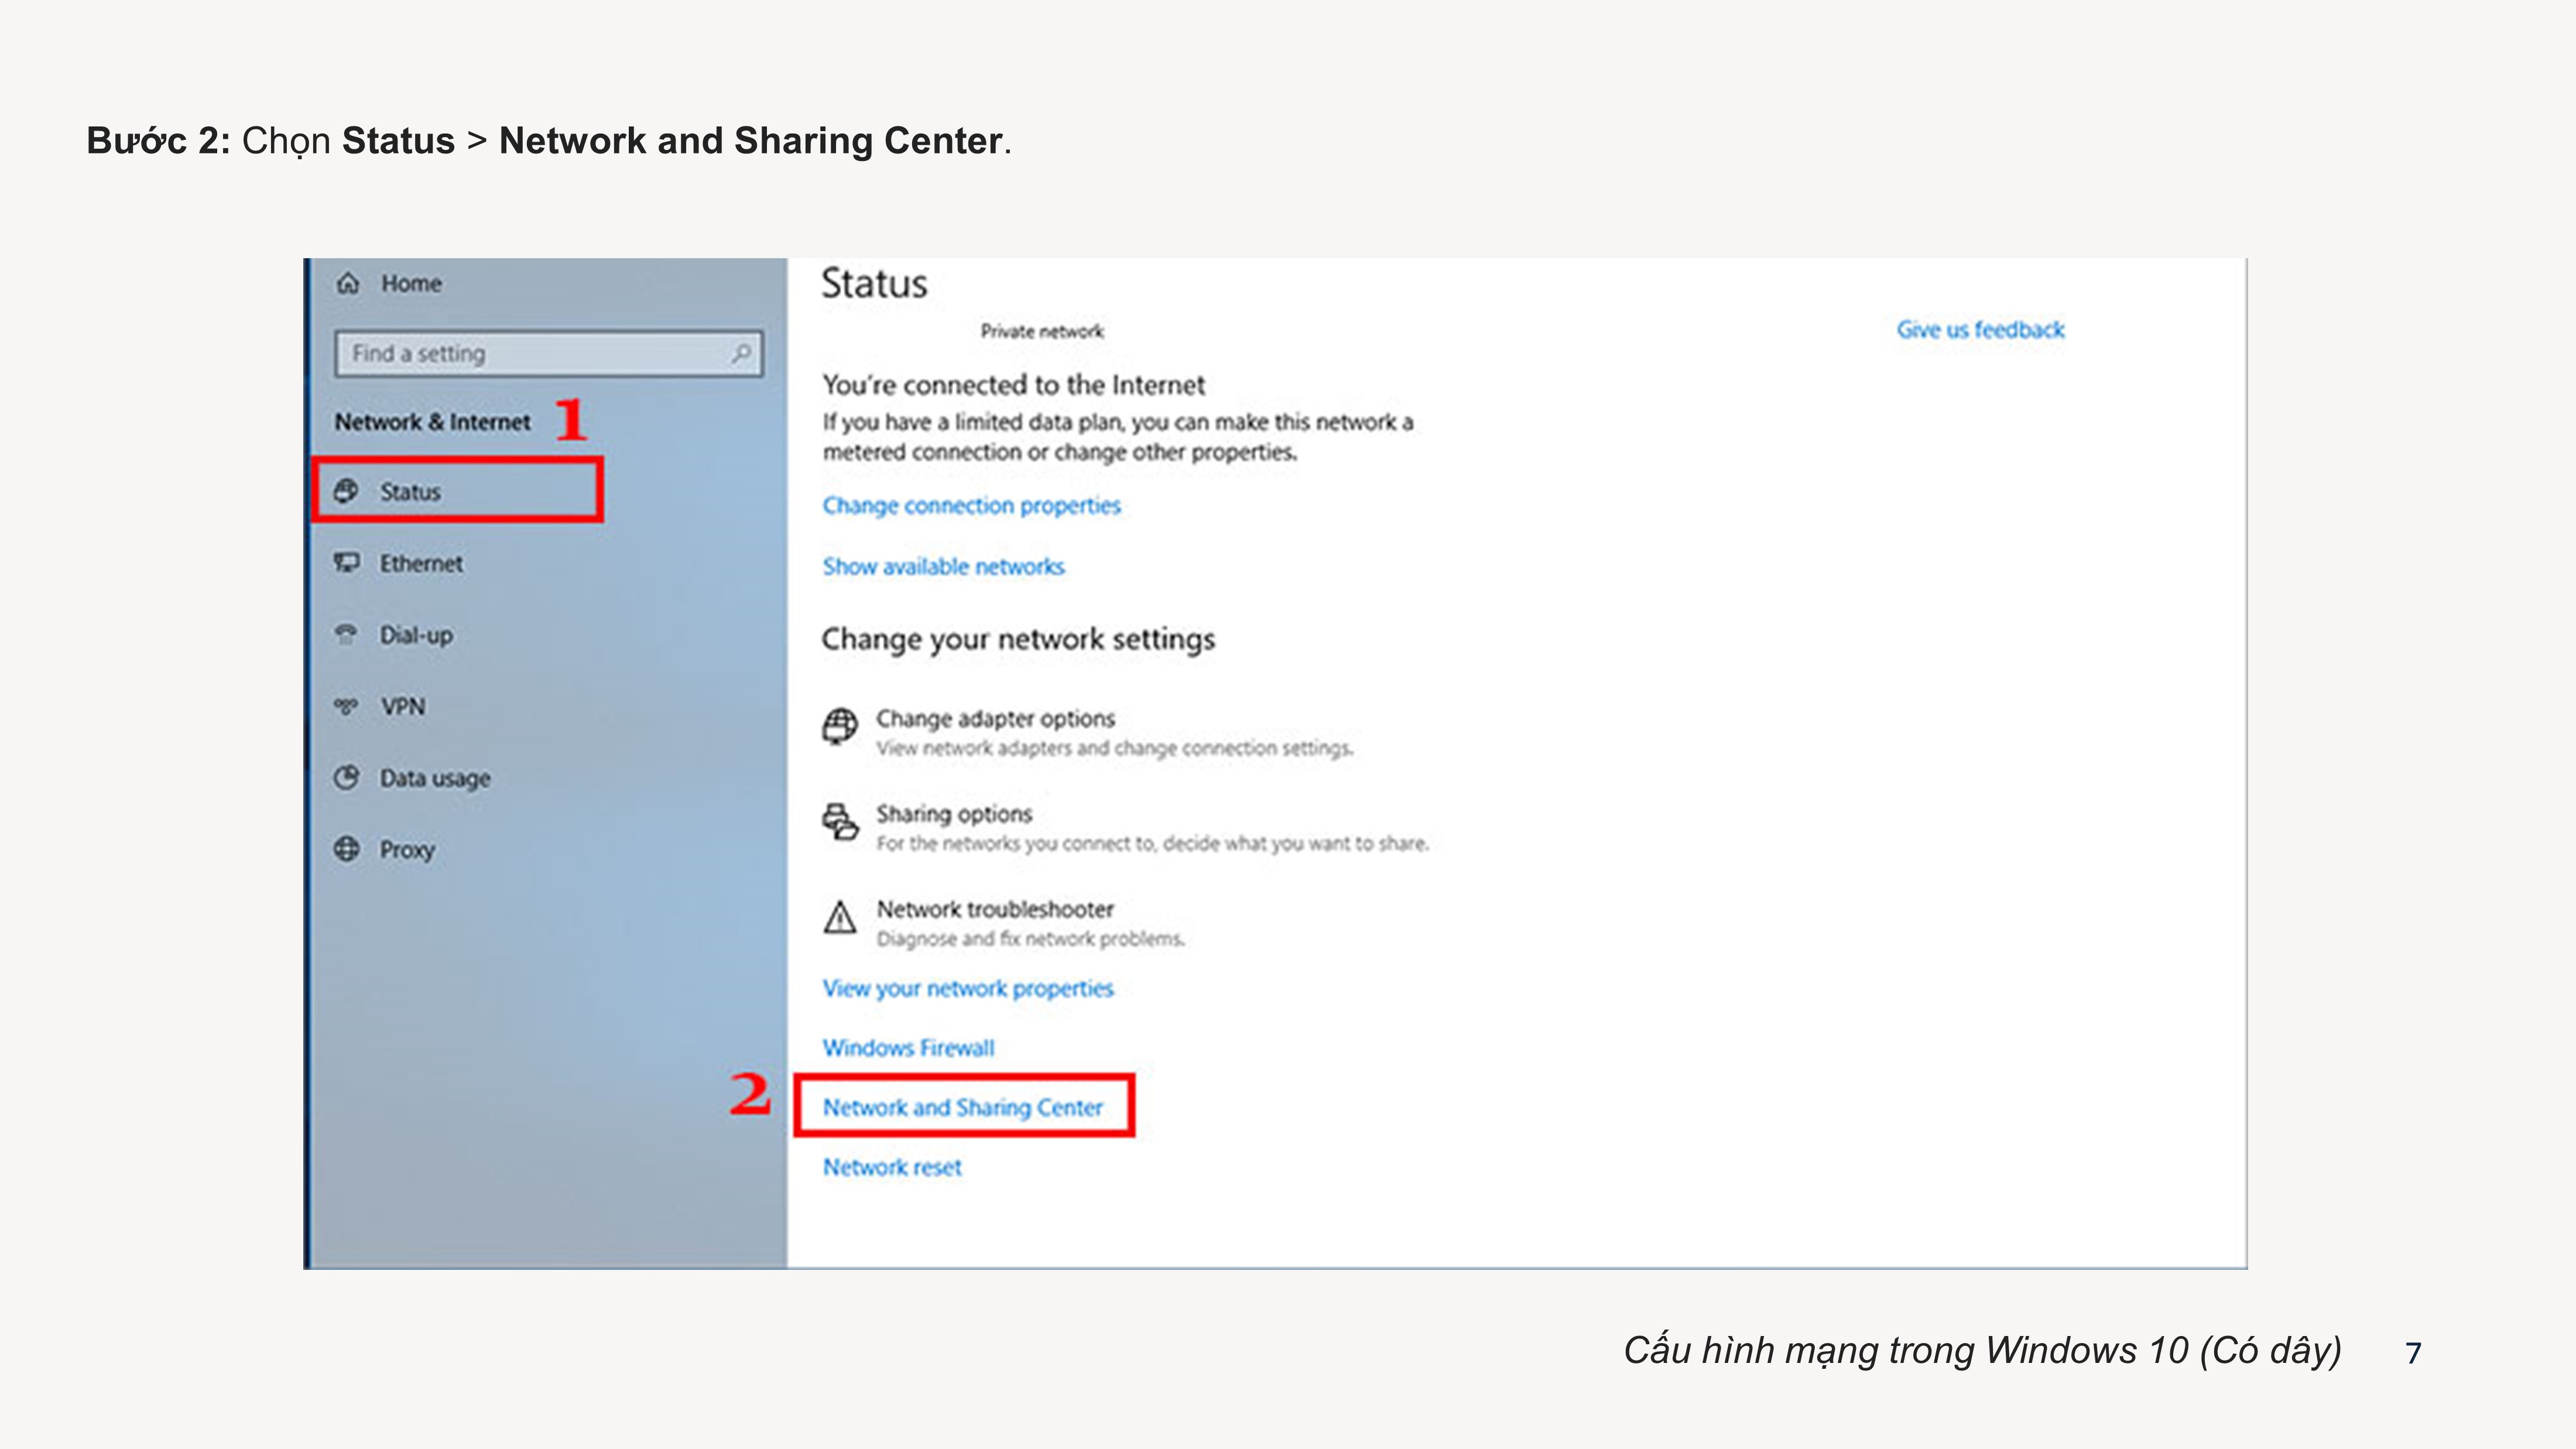2576x1449 pixels.
Task: Click the Dial-up phone icon
Action: pos(346,635)
